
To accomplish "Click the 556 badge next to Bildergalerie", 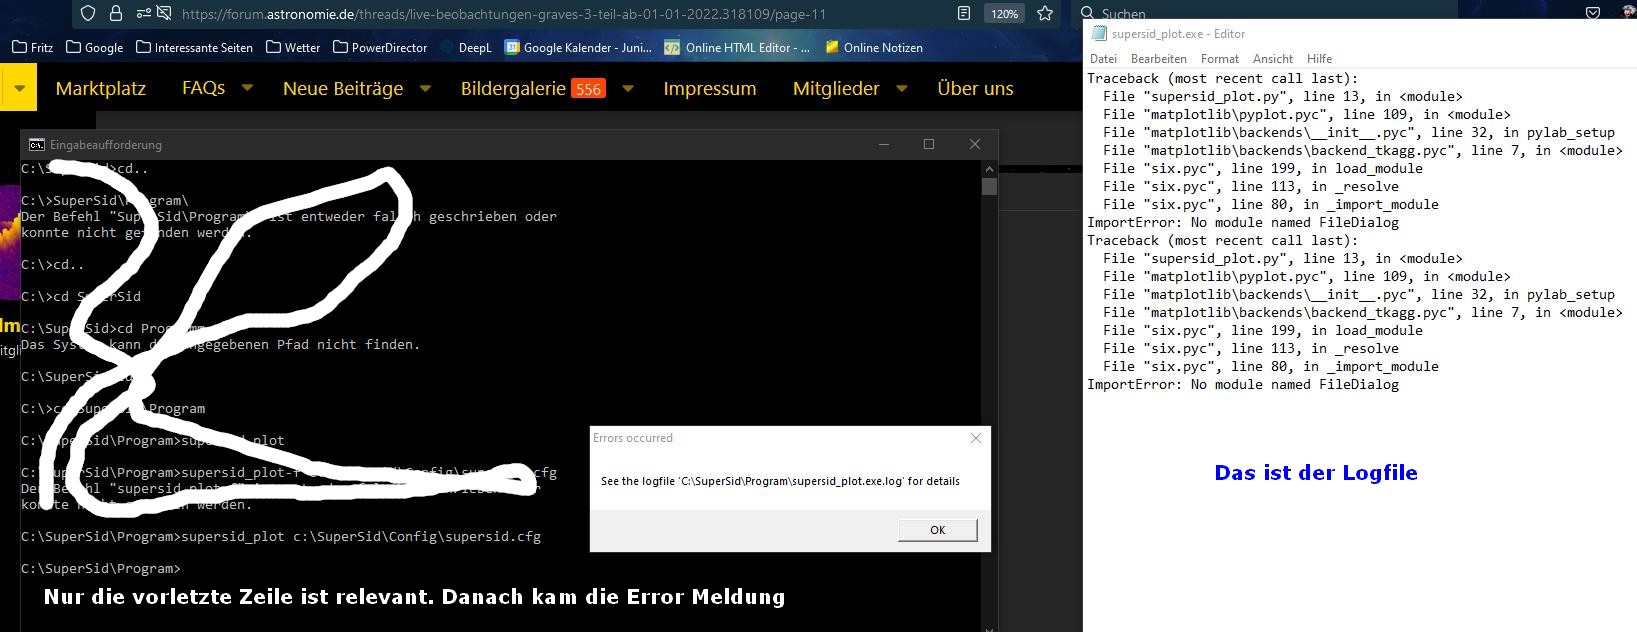I will [x=589, y=89].
